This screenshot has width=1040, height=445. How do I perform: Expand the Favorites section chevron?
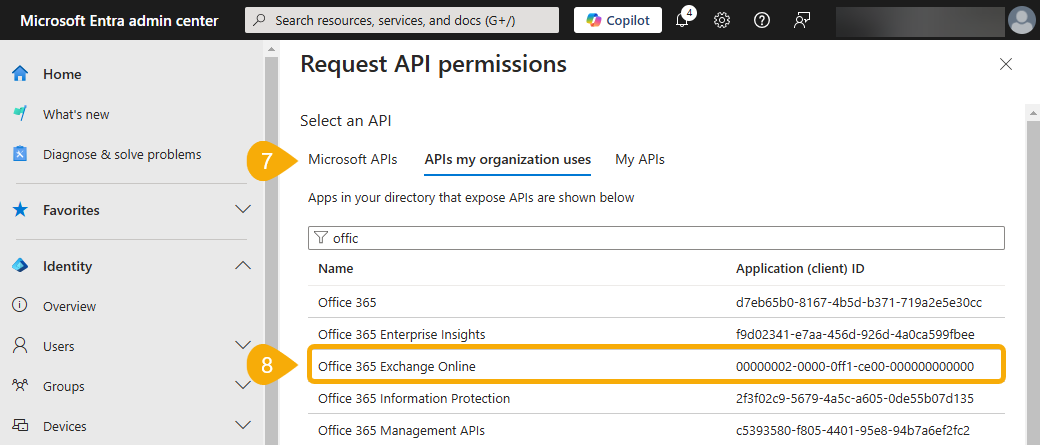(242, 210)
